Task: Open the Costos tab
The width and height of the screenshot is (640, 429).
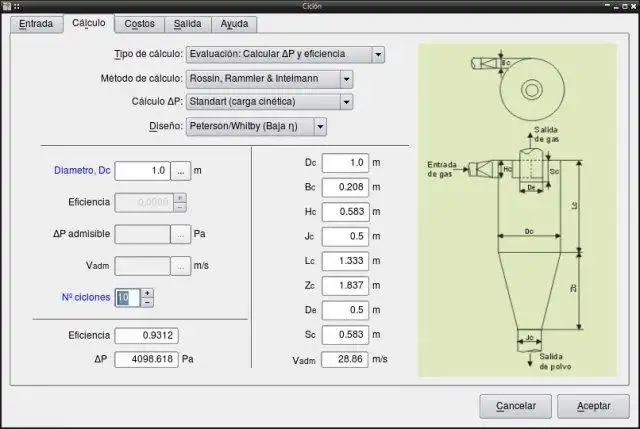Action: click(140, 24)
